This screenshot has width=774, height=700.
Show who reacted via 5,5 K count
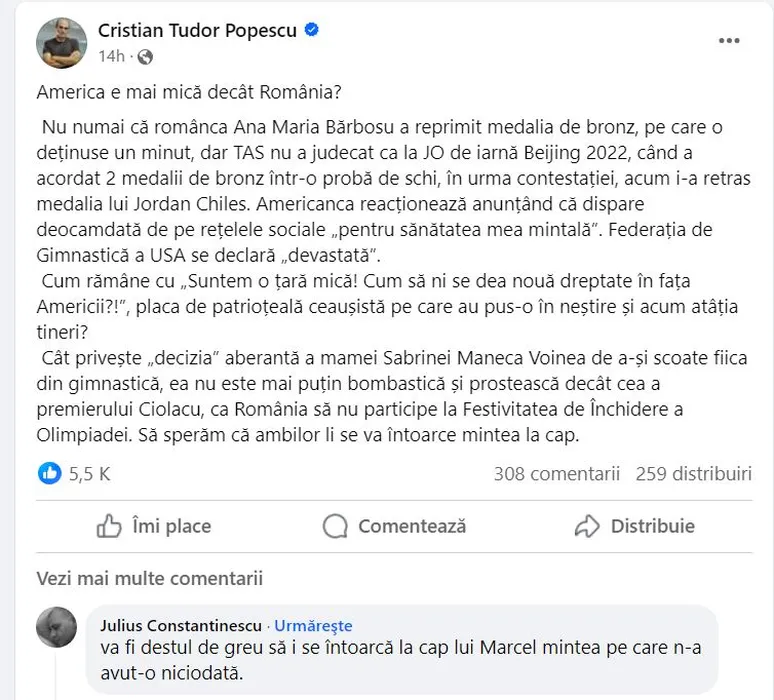tap(89, 474)
